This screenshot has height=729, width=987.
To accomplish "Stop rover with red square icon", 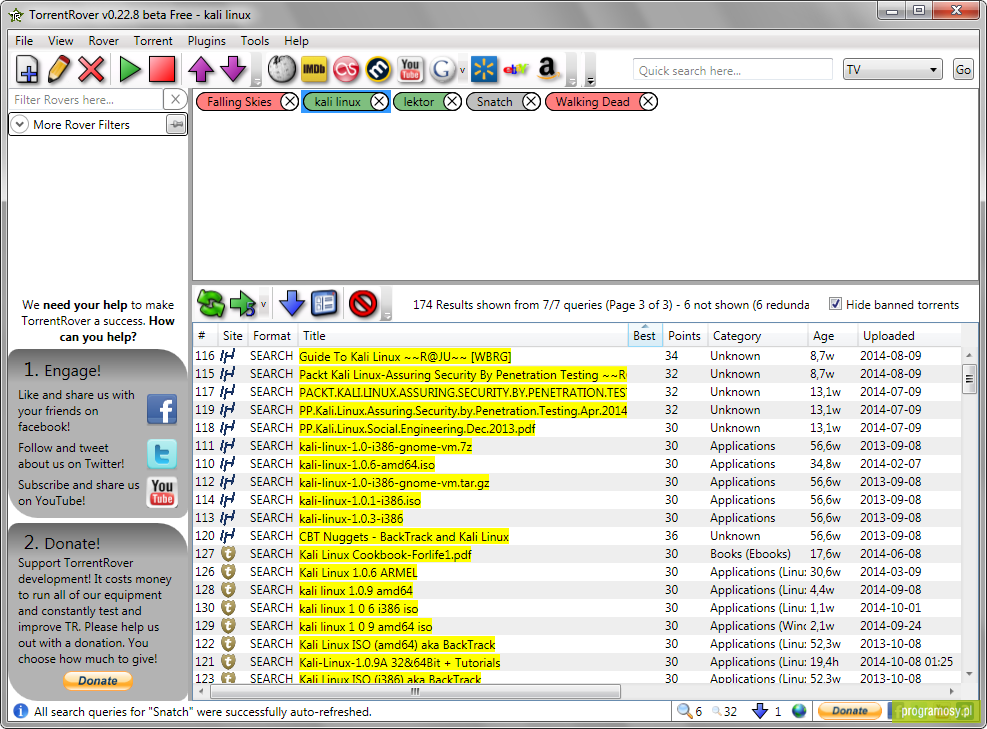I will (x=162, y=69).
